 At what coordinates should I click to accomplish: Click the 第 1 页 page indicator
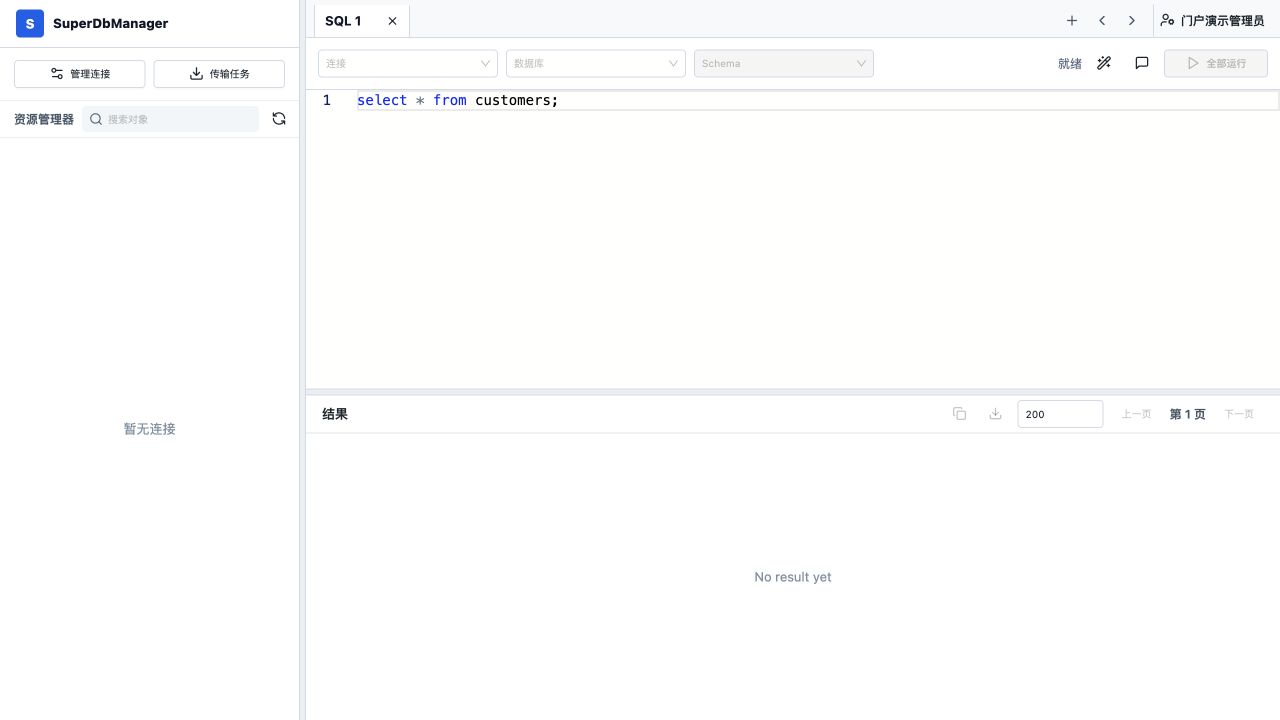[x=1188, y=414]
